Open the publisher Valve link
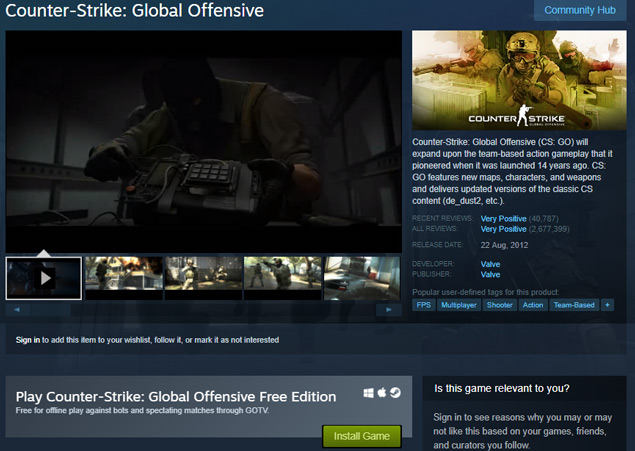Image resolution: width=635 pixels, height=451 pixels. click(x=490, y=274)
